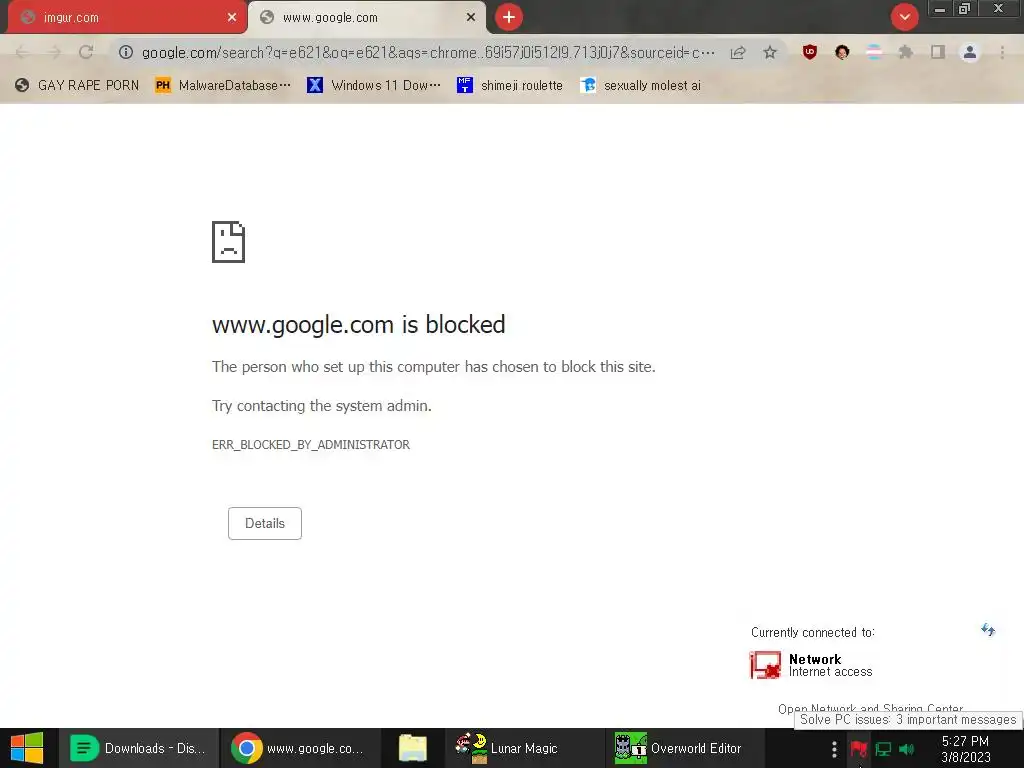Open the Windows 11 Dow… bookmark
Image resolution: width=1024 pixels, height=768 pixels.
coord(374,86)
